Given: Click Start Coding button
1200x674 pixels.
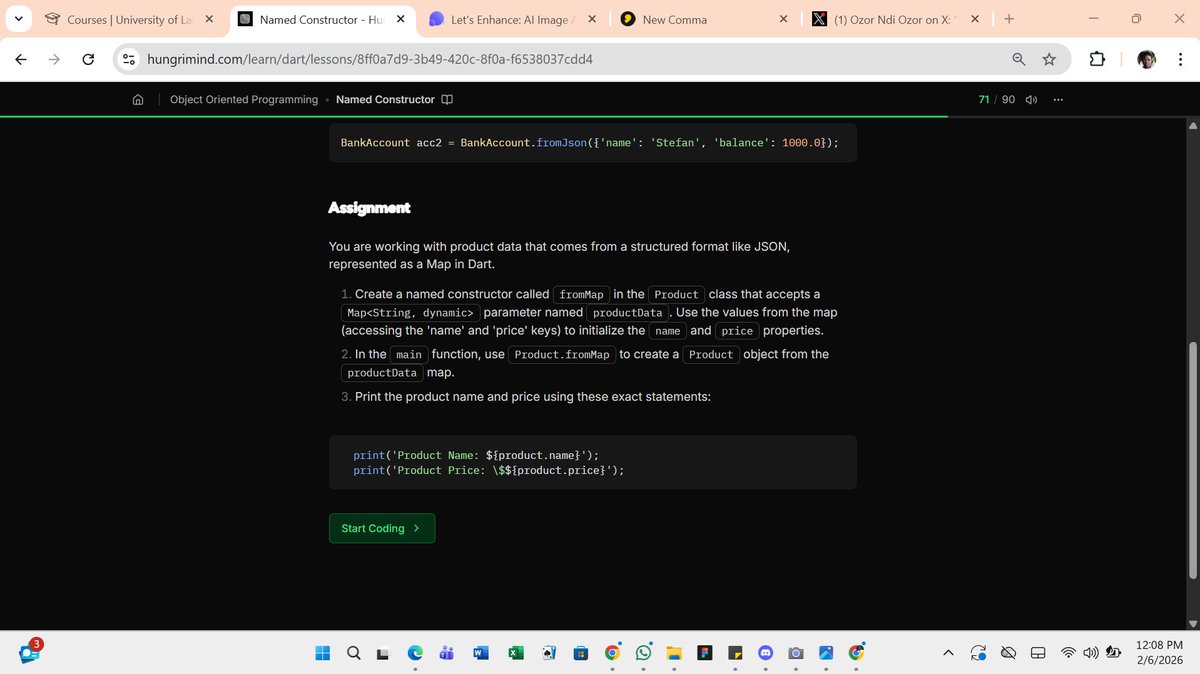Looking at the screenshot, I should [381, 528].
